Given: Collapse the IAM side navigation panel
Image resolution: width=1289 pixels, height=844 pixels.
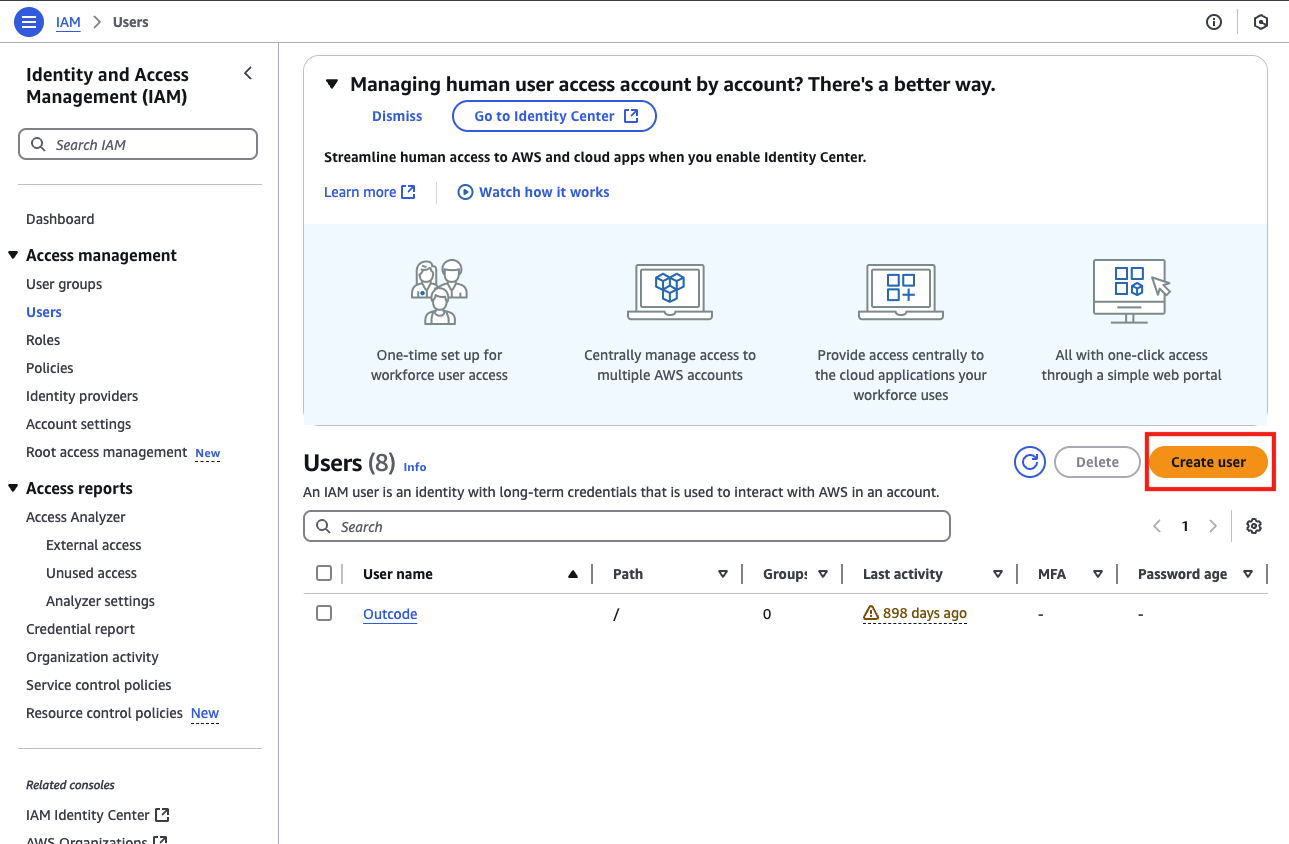Looking at the screenshot, I should (248, 73).
